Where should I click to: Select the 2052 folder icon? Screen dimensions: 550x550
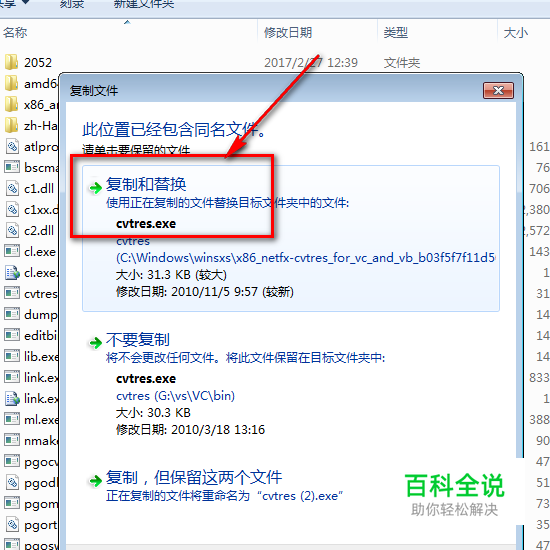point(12,62)
